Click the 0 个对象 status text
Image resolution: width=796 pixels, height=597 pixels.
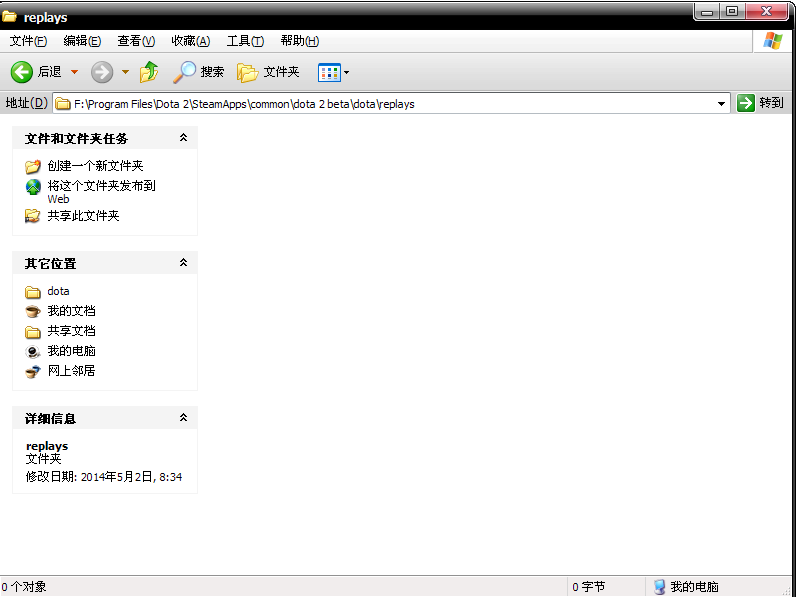pos(24,587)
